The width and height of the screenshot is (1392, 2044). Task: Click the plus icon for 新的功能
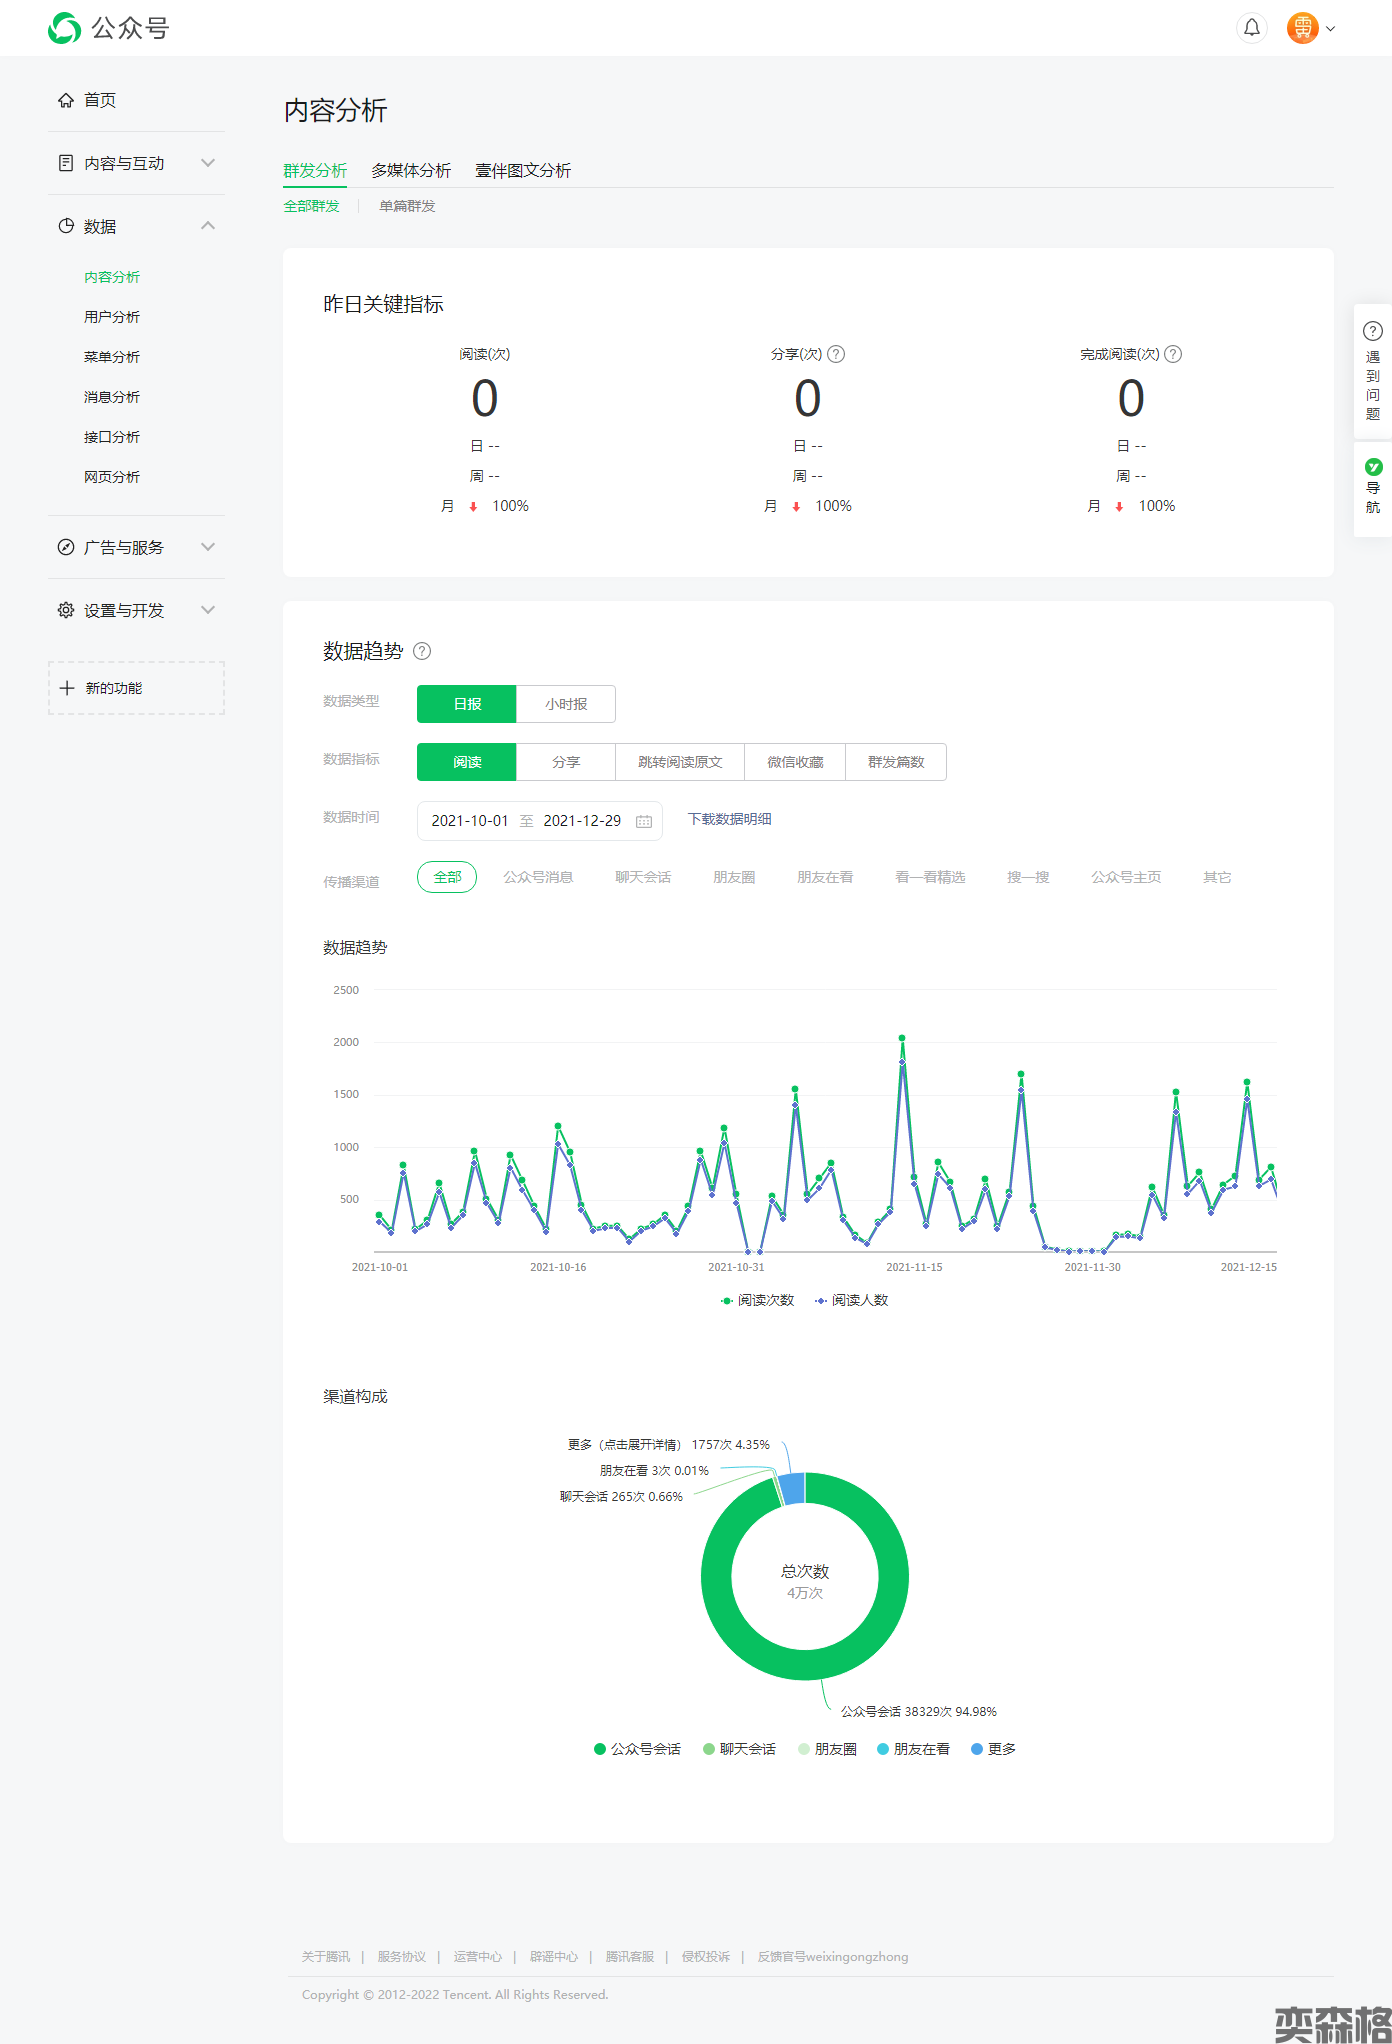coord(67,688)
